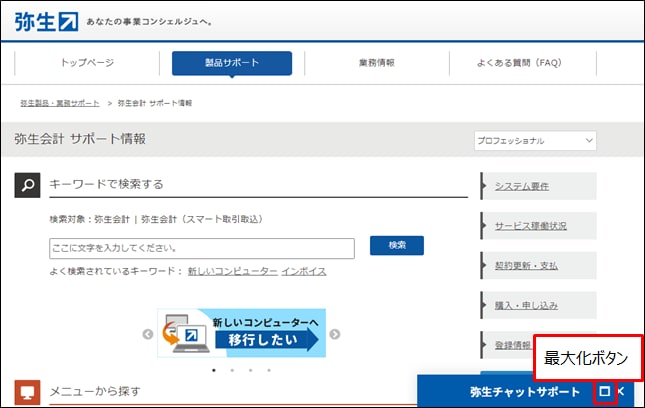645x408 pixels.
Task: Select the second carousel dot
Action: coord(232,370)
